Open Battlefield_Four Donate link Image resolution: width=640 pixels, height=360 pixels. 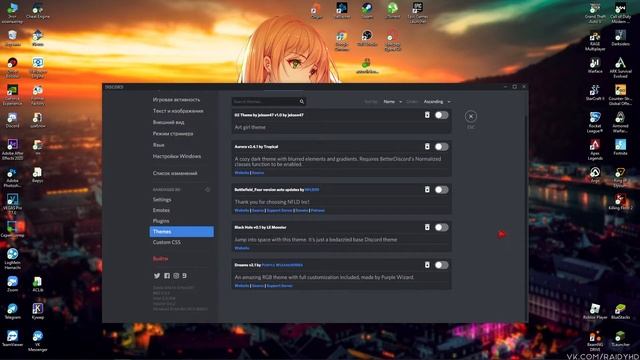click(x=302, y=210)
